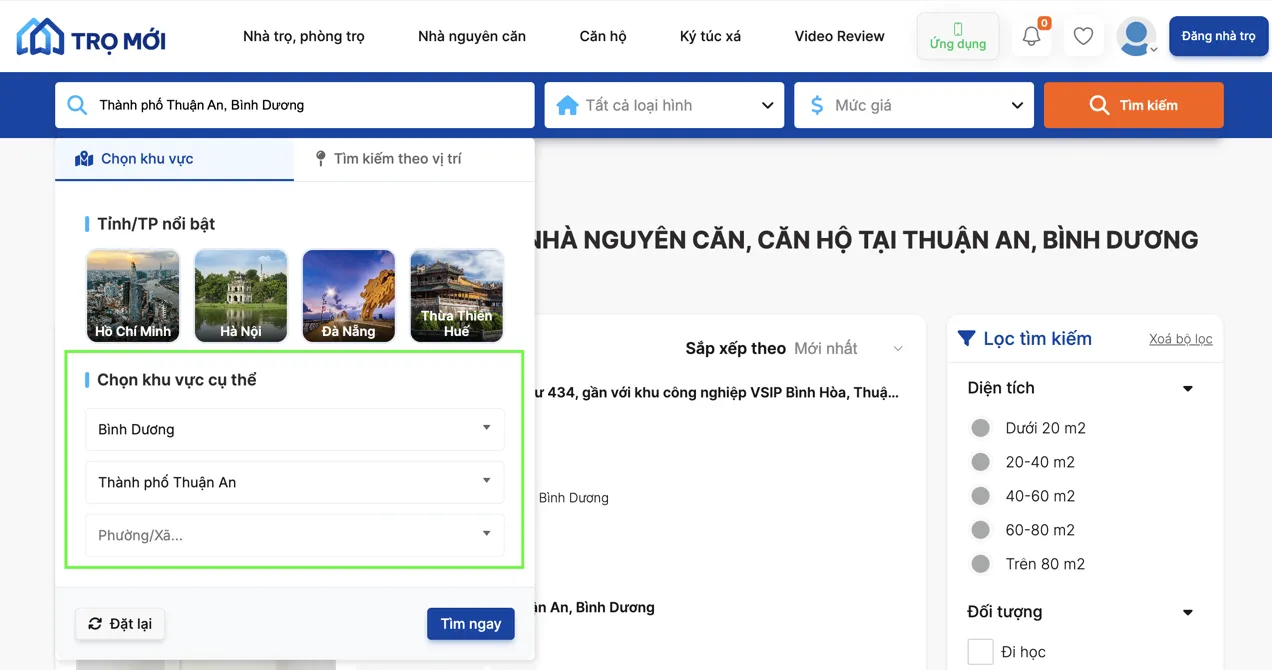This screenshot has height=670, width=1273.
Task: Click the dollar icon in Mức giá
Action: coord(817,105)
